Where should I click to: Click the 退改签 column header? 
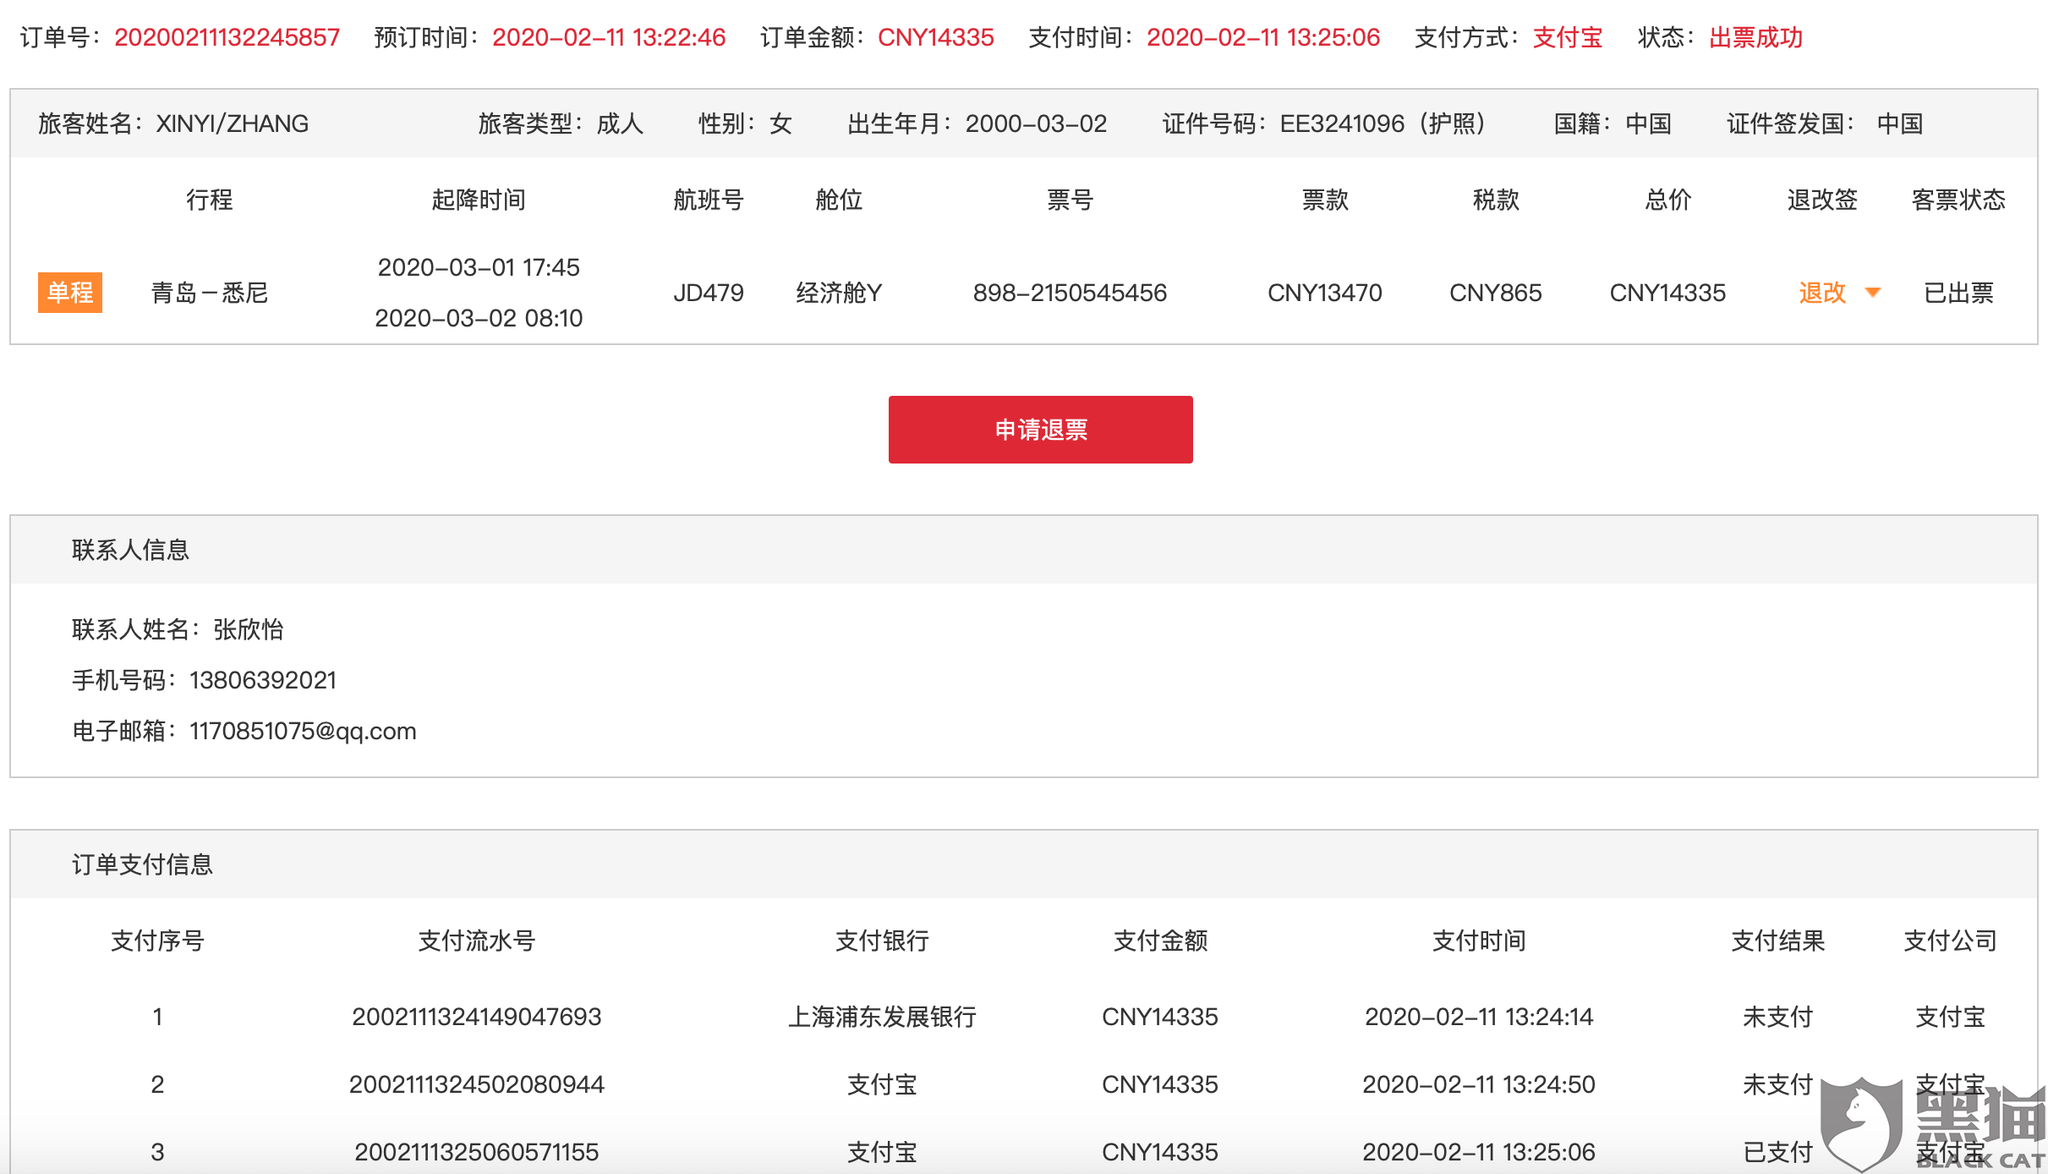pos(1822,200)
